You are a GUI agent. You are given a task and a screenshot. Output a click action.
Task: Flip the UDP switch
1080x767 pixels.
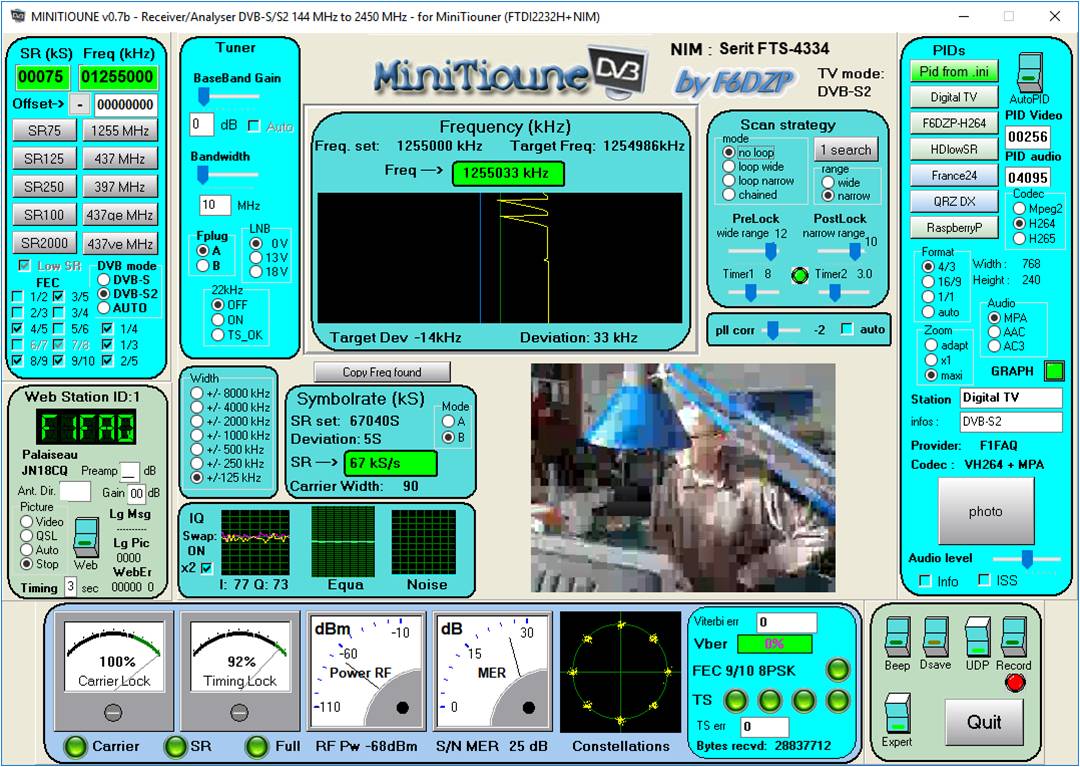(x=976, y=637)
